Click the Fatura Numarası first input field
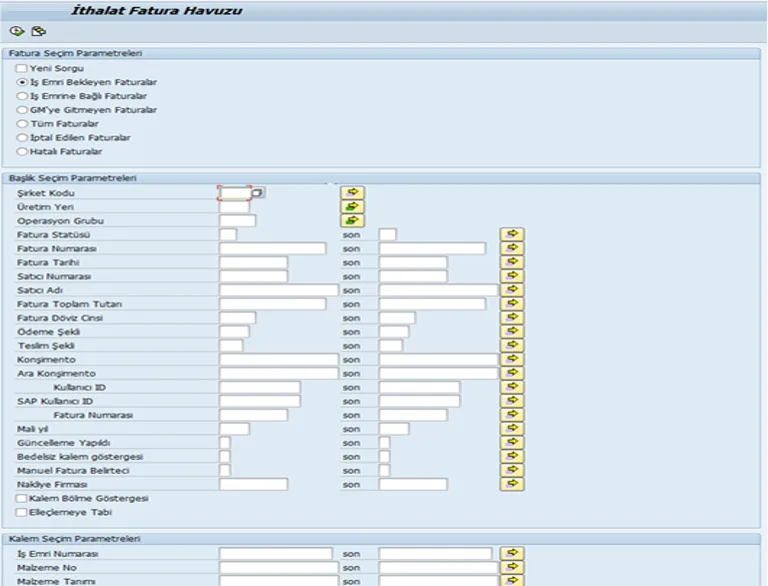768x586 pixels. click(273, 248)
